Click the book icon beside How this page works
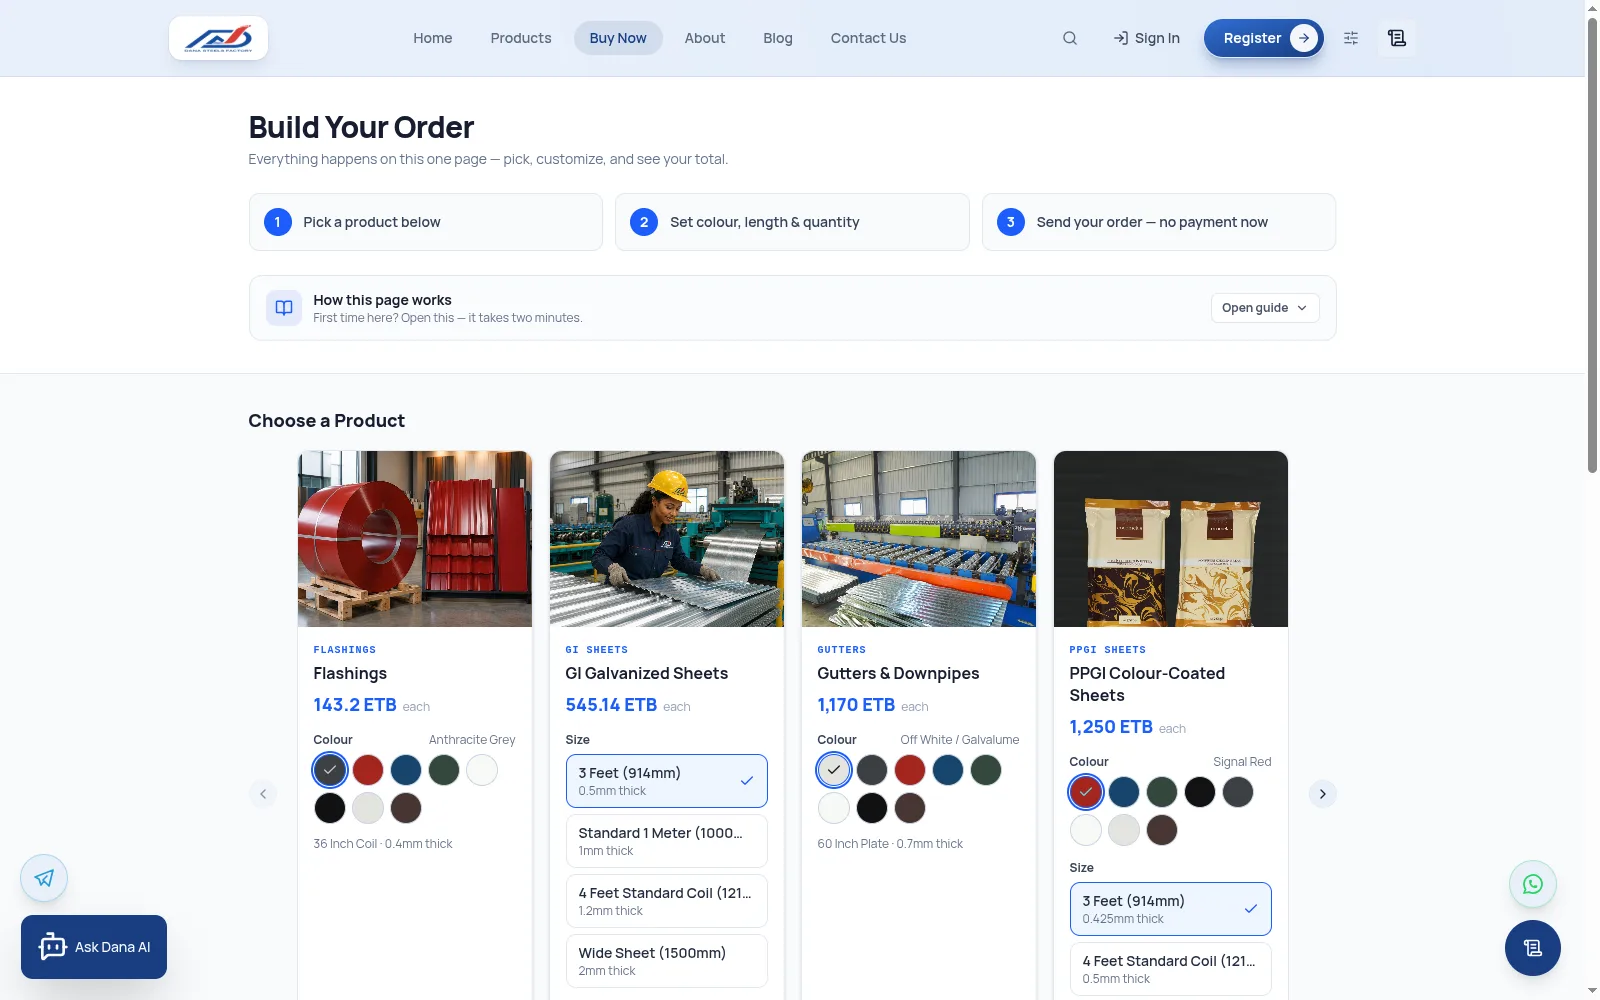 coord(284,308)
